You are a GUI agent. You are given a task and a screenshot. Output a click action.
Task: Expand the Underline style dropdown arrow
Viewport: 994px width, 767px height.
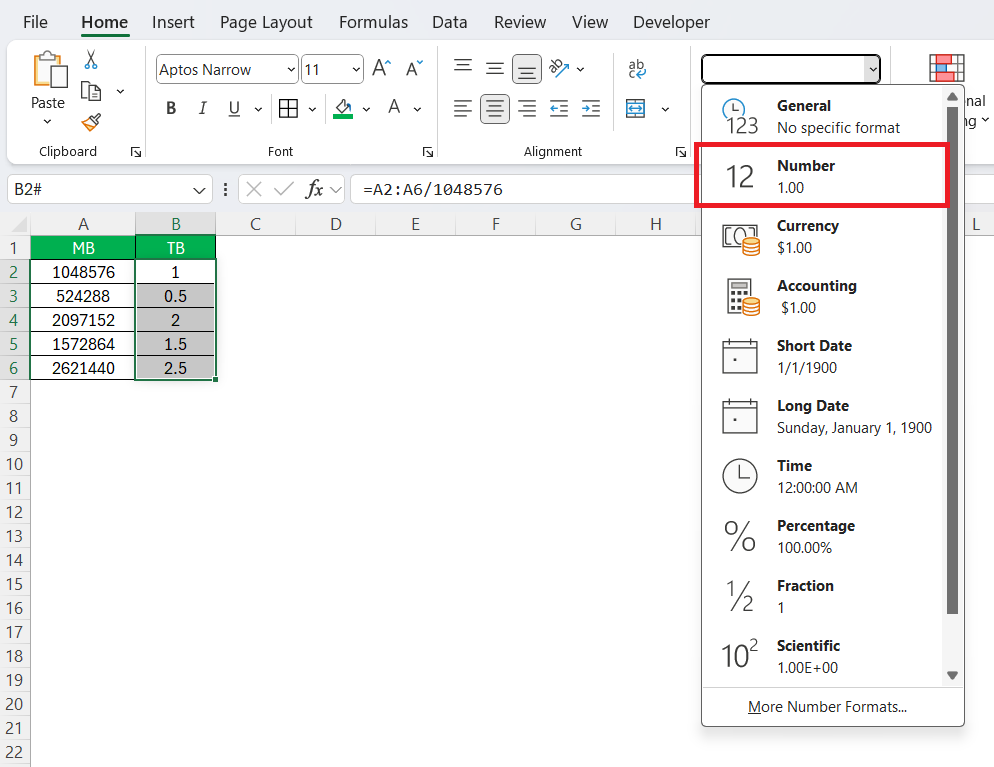coord(258,110)
